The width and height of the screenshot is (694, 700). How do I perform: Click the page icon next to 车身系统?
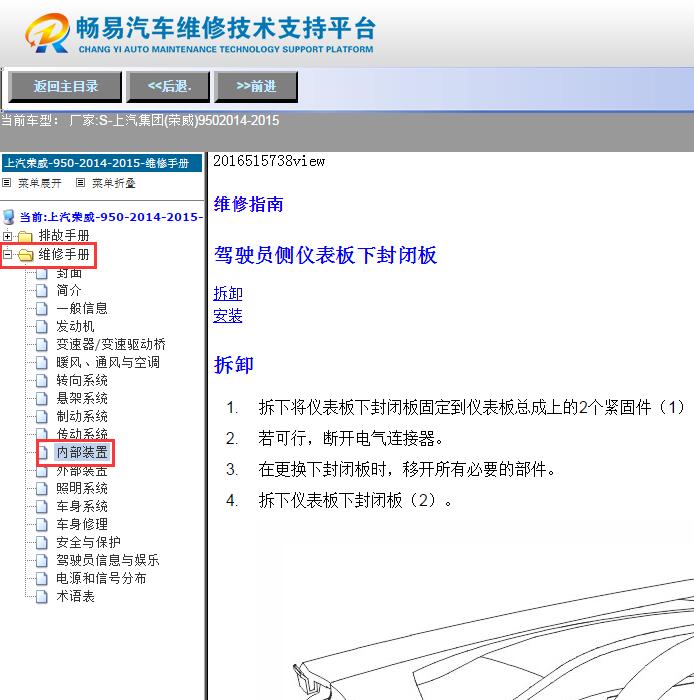[42, 506]
